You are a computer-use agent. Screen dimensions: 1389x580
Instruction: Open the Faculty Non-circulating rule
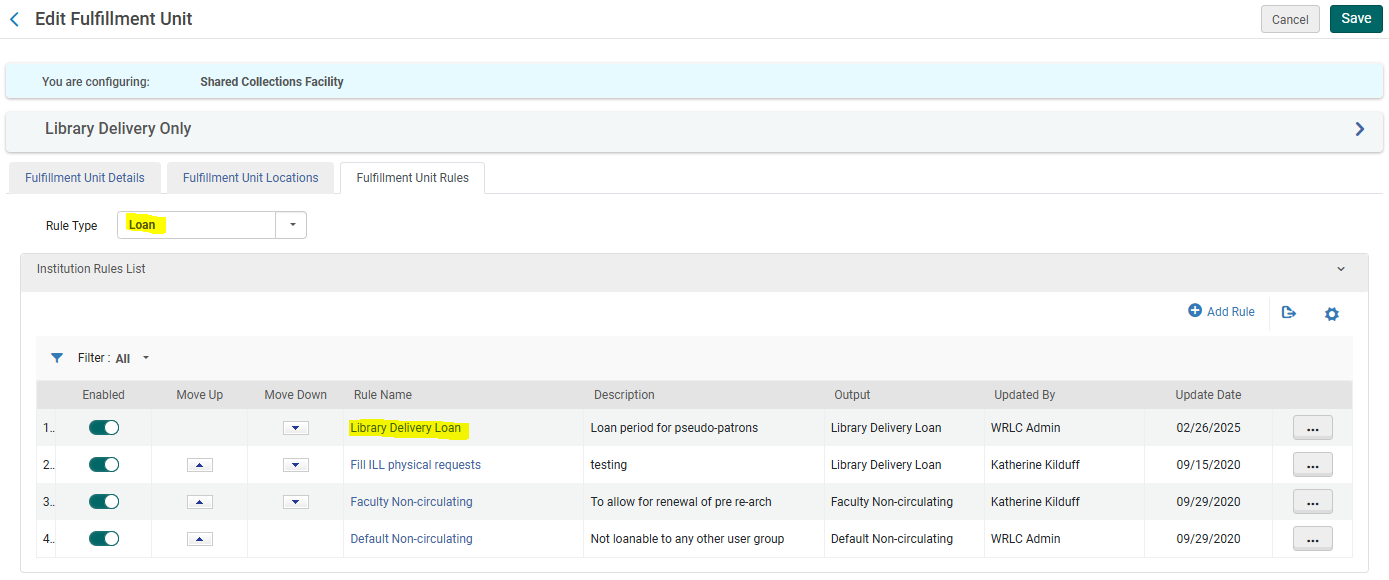pos(411,501)
